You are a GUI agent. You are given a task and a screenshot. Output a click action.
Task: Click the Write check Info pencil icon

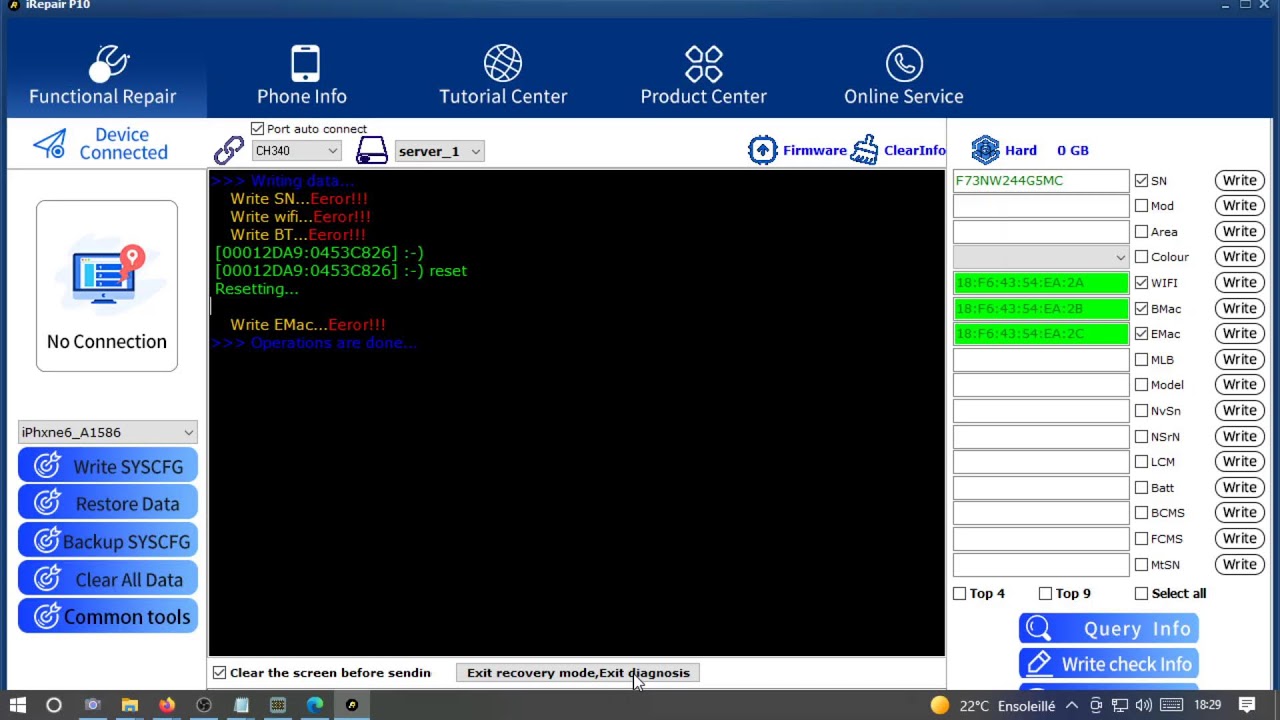(1038, 664)
